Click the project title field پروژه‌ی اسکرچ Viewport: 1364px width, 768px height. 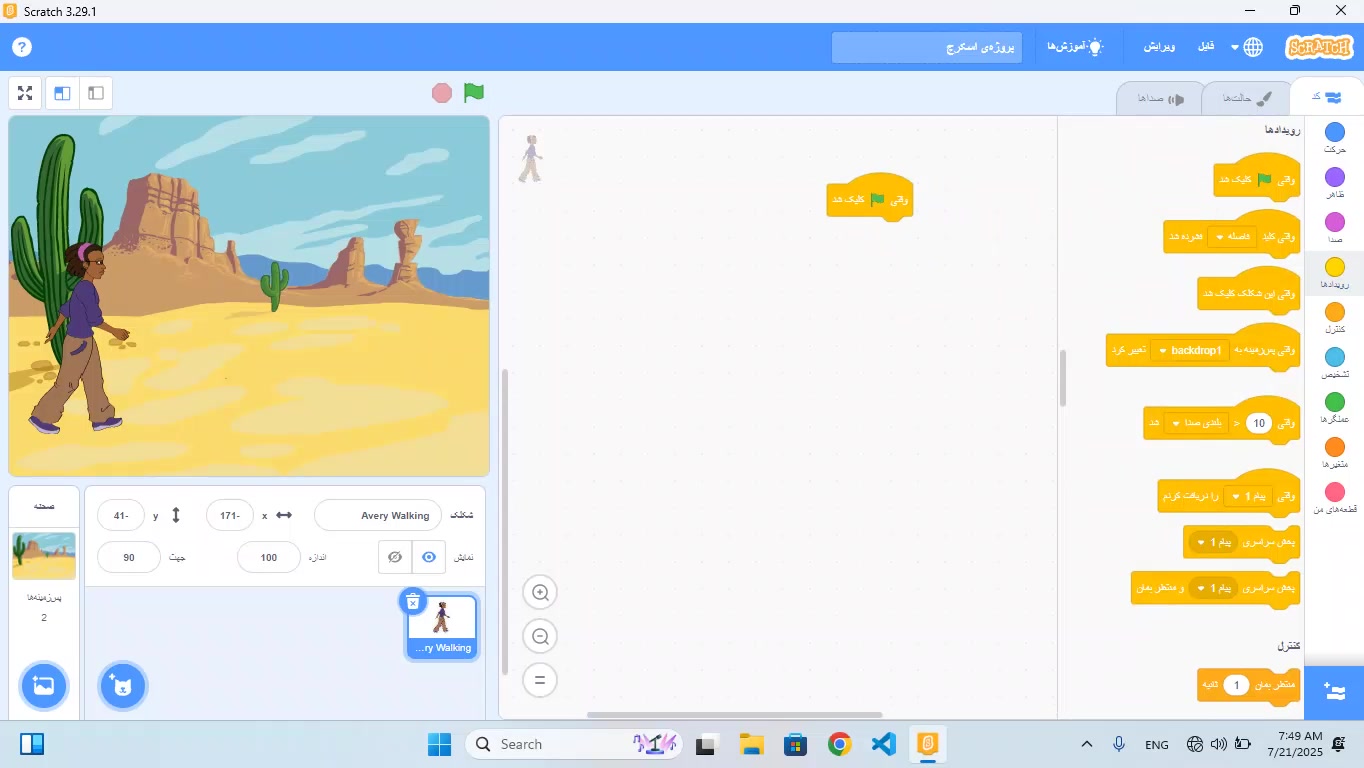(927, 47)
